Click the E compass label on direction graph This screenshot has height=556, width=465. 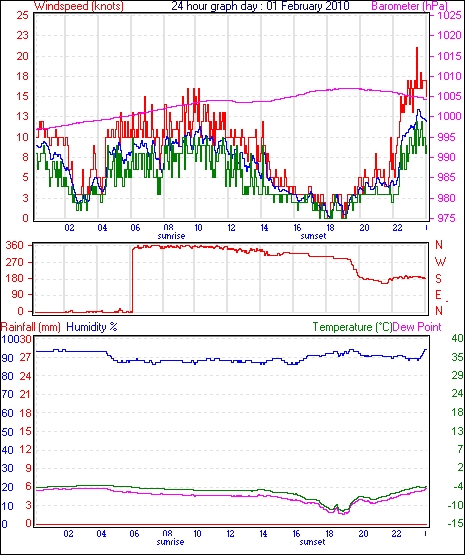[x=438, y=295]
